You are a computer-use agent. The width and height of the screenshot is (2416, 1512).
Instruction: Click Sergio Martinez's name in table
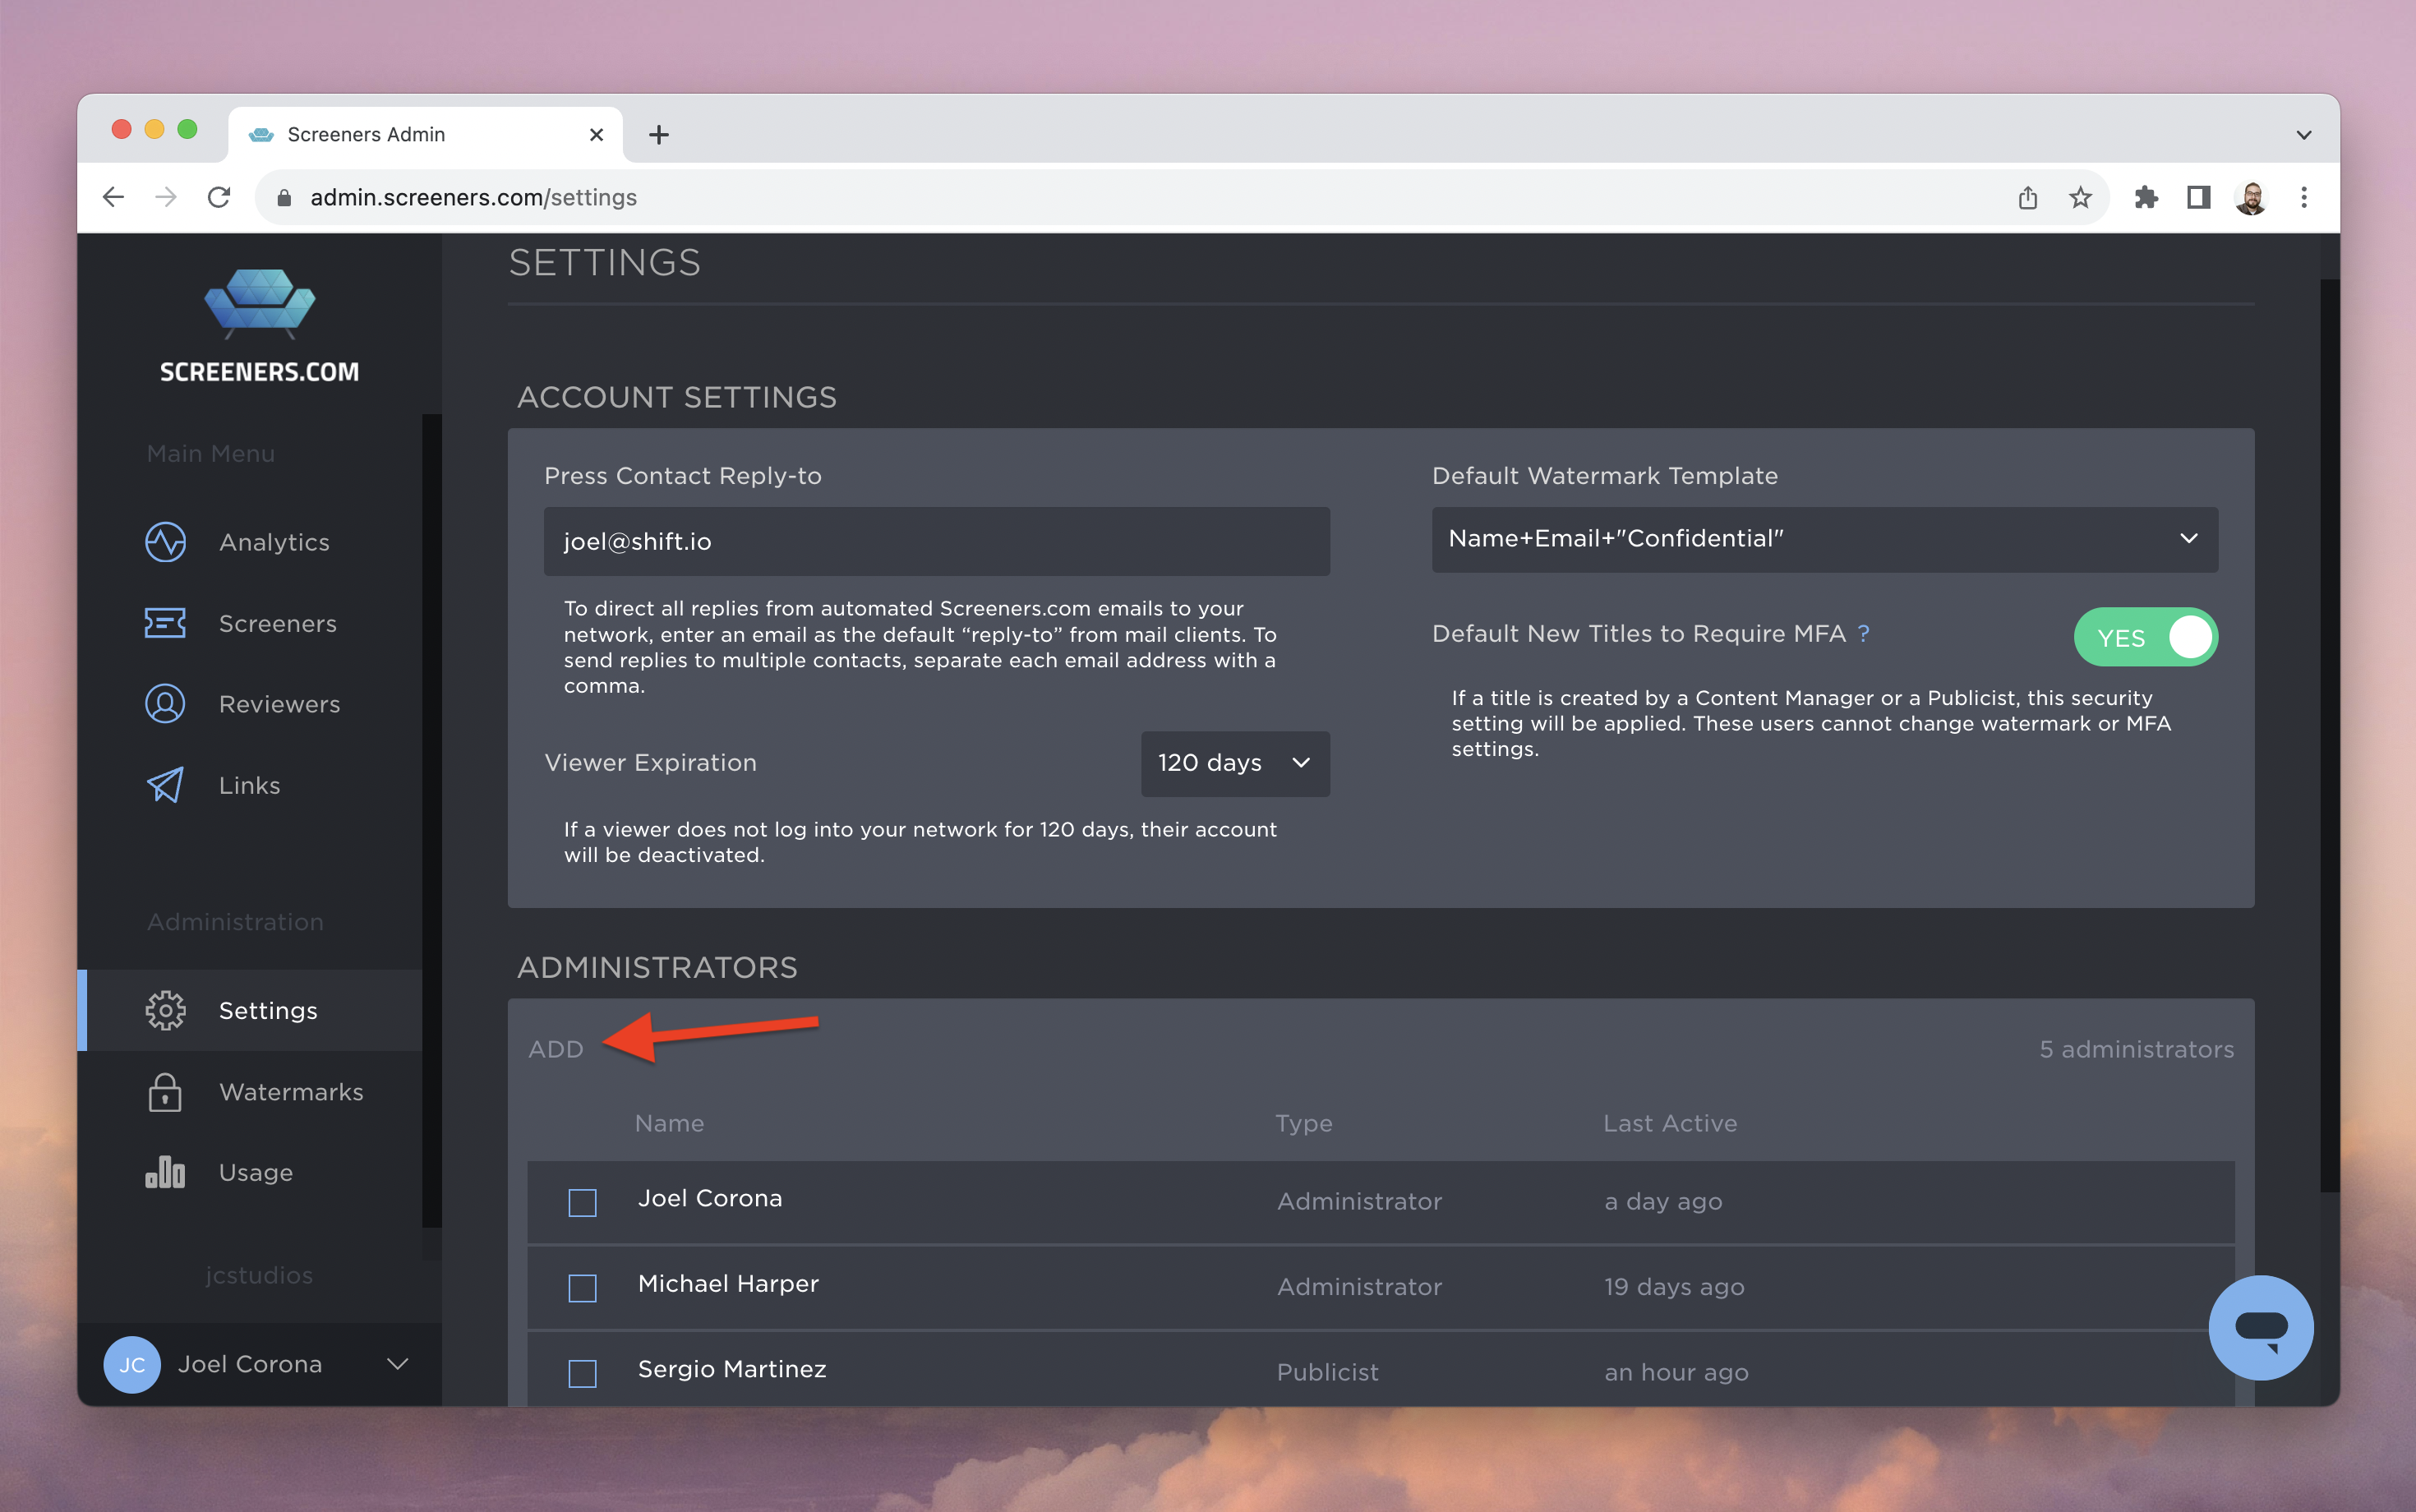(x=732, y=1369)
